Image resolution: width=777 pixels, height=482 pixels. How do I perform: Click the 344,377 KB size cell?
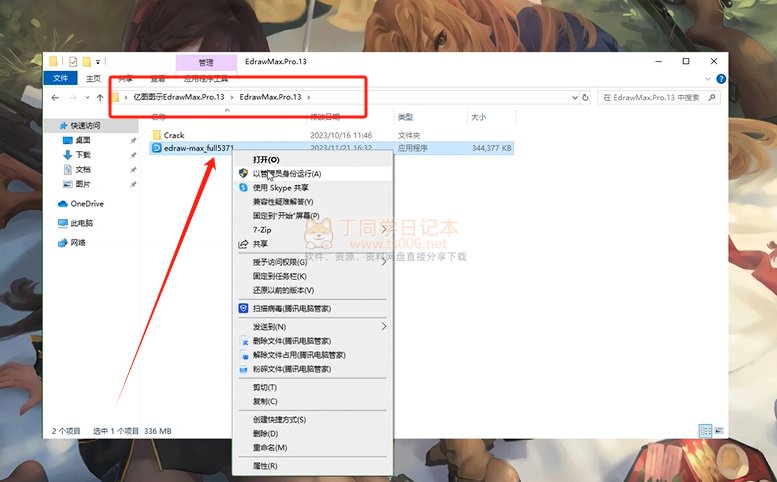tap(491, 148)
